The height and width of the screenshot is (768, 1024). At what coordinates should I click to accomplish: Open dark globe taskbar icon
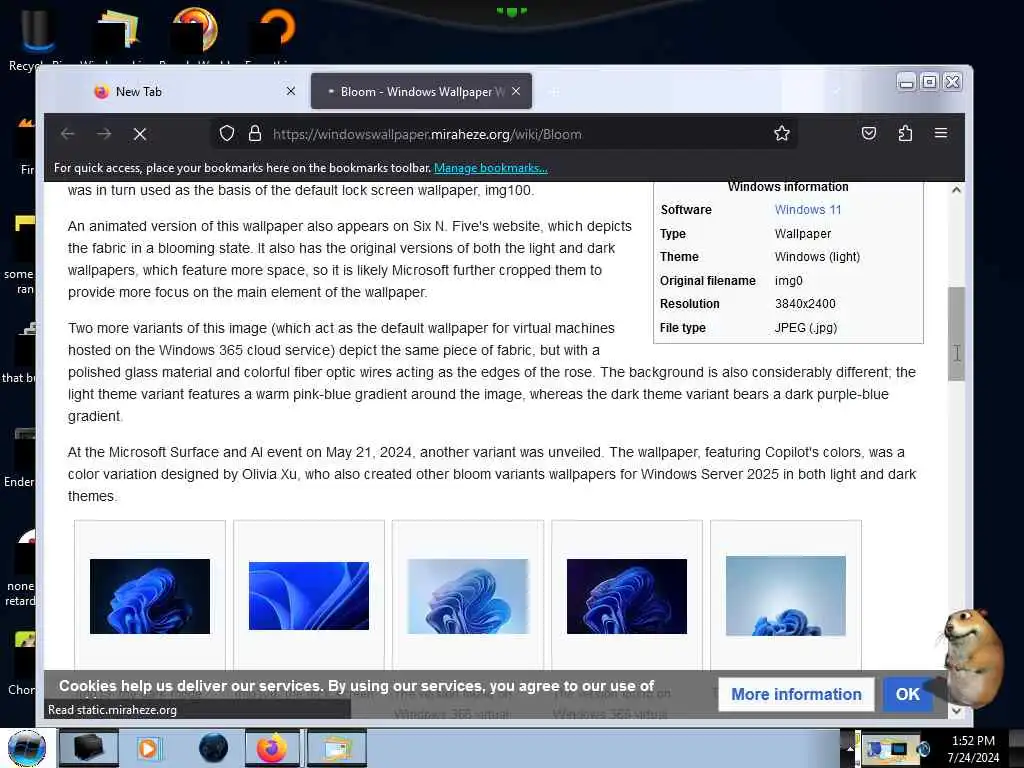214,748
